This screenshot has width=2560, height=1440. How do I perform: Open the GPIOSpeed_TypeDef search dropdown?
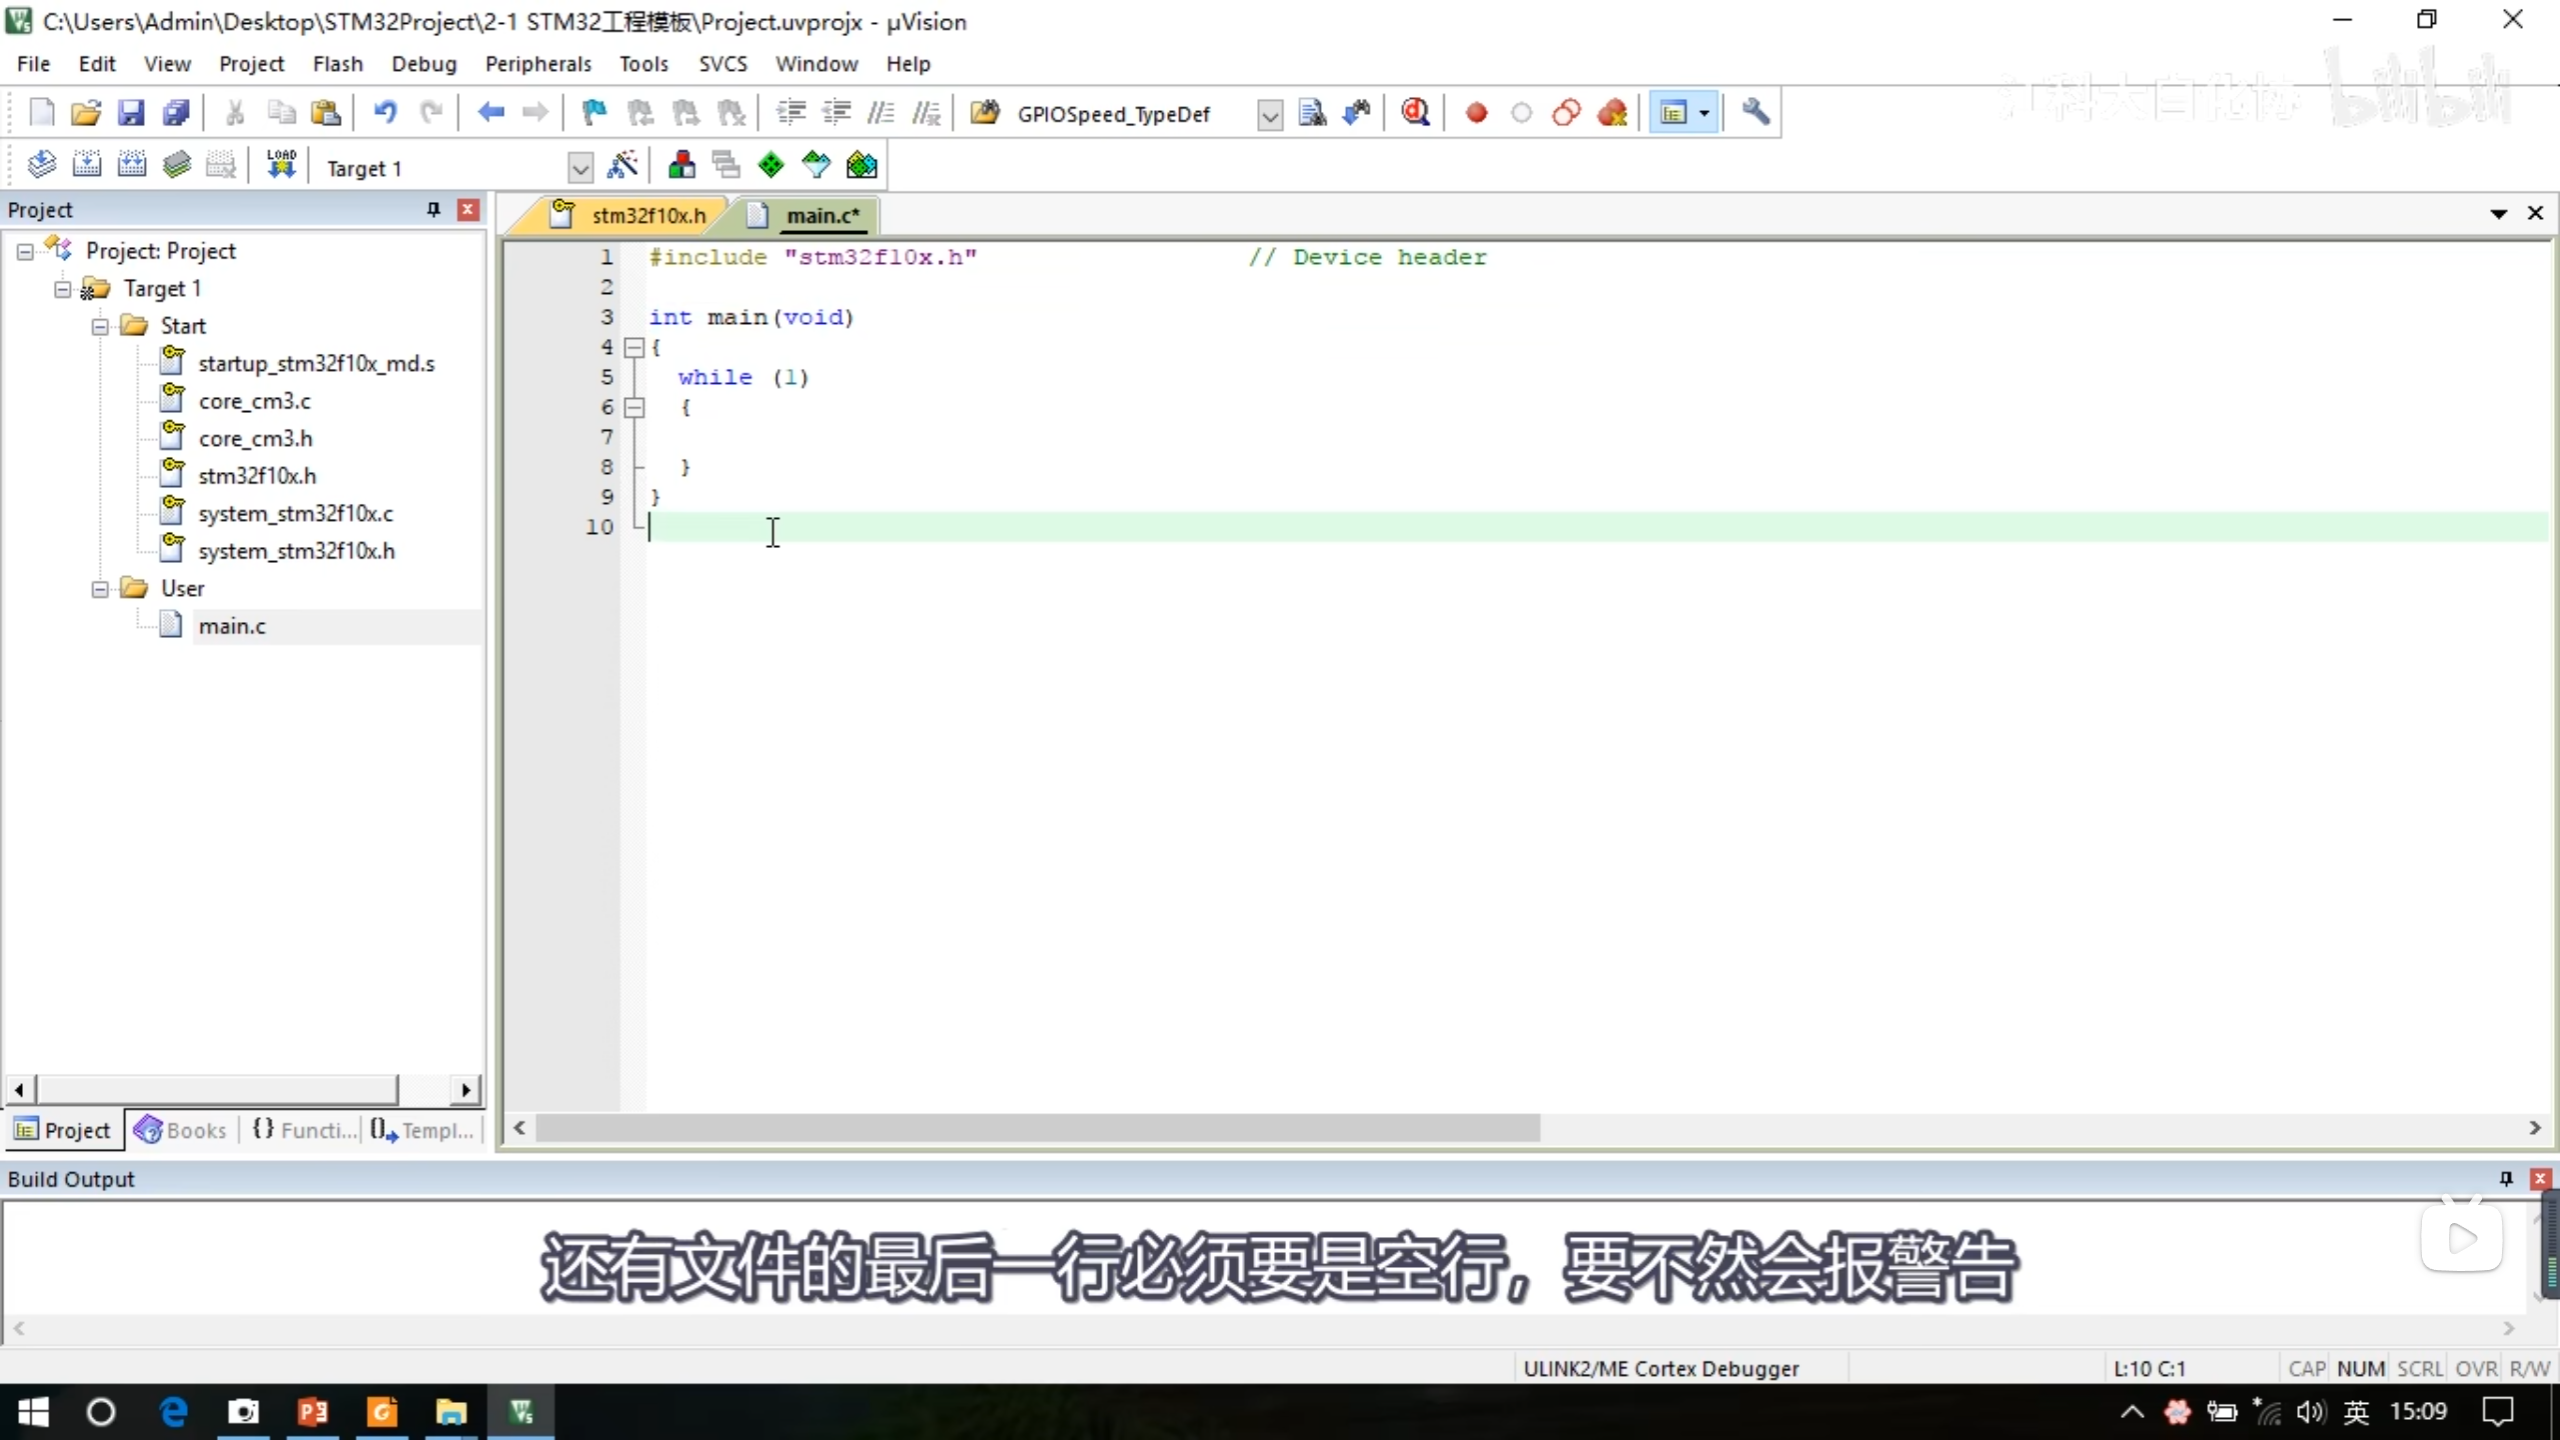tap(1269, 115)
